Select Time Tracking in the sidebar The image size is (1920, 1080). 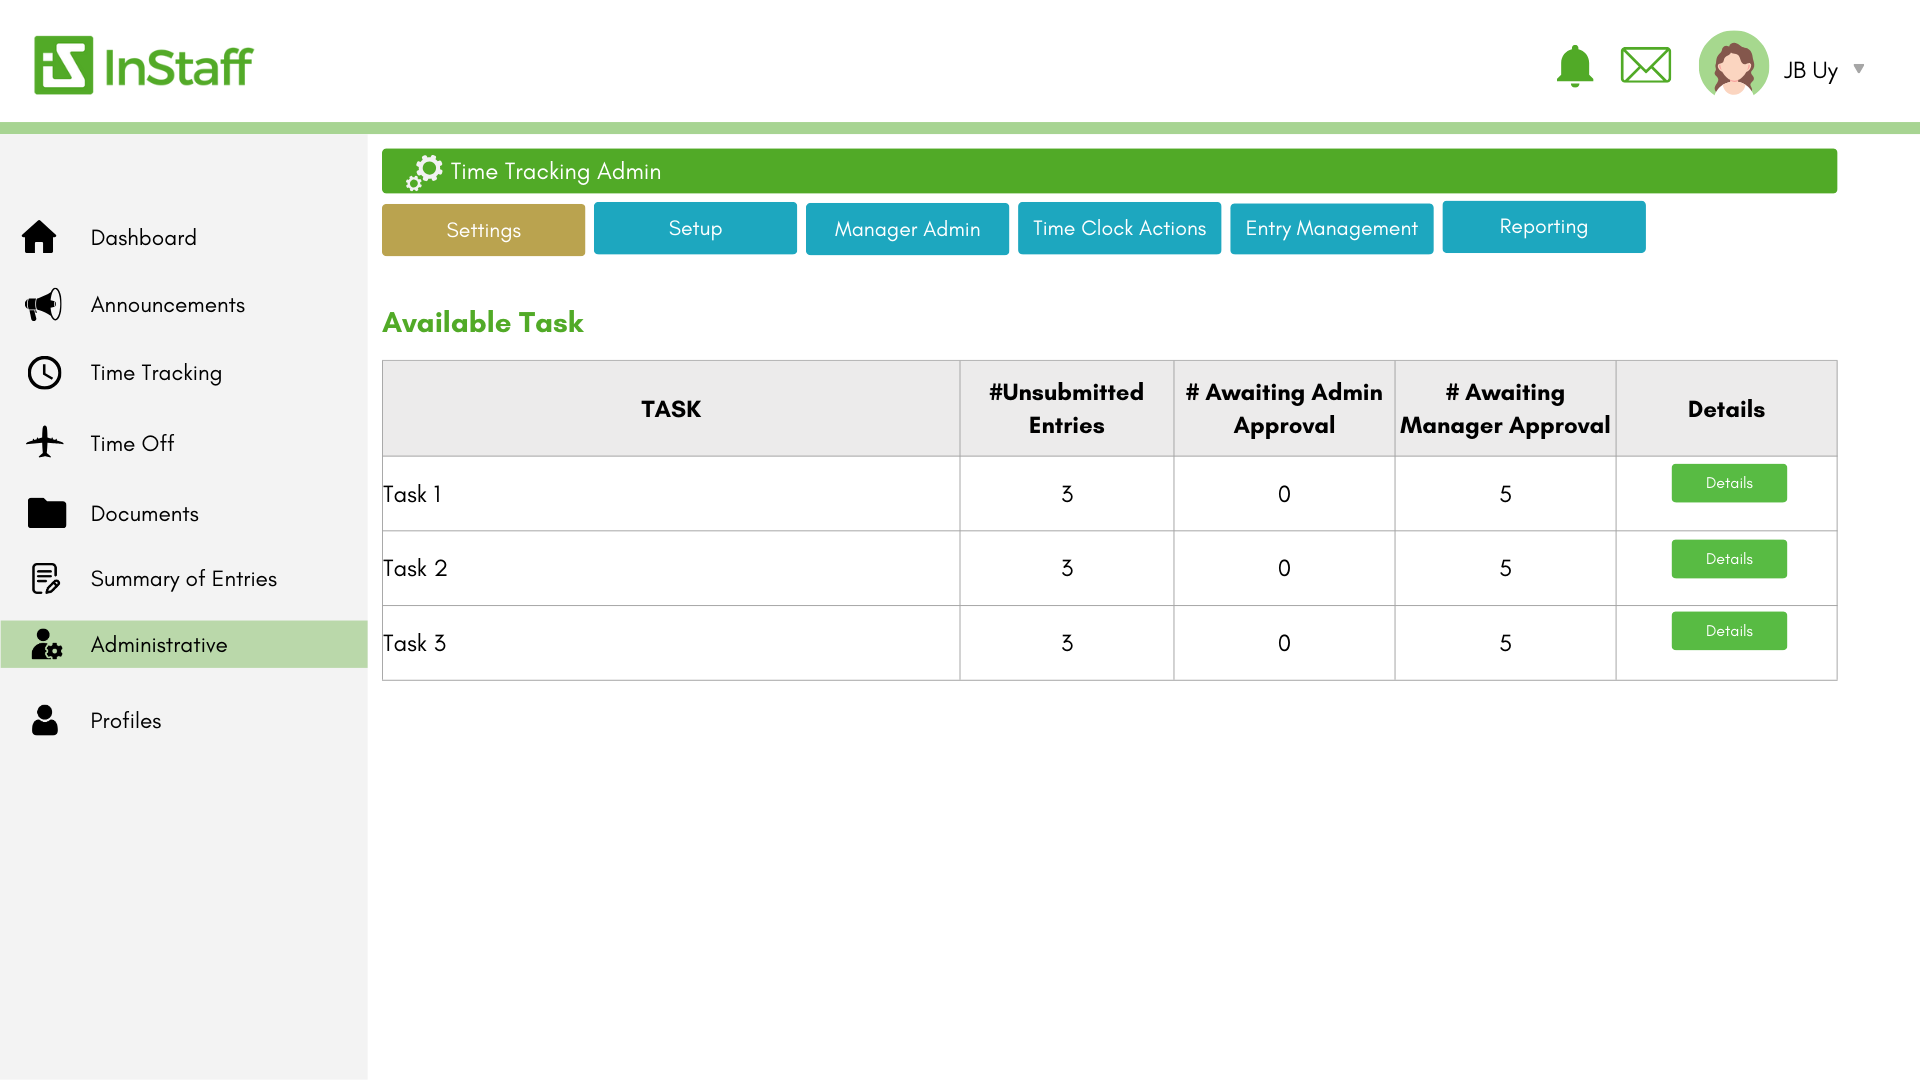(156, 373)
